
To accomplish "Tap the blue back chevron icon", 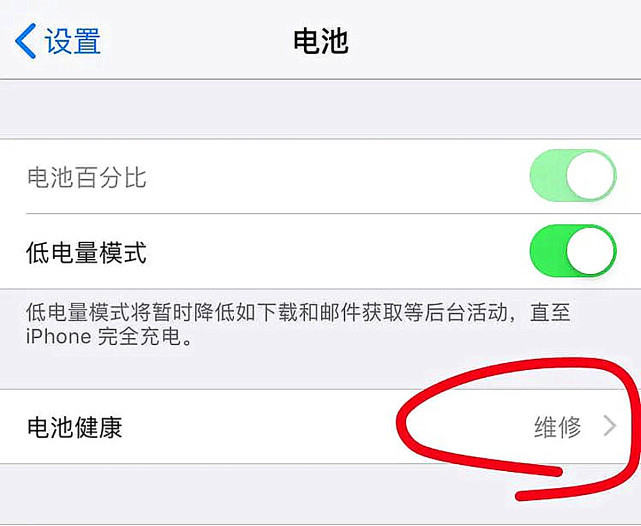I will point(25,41).
